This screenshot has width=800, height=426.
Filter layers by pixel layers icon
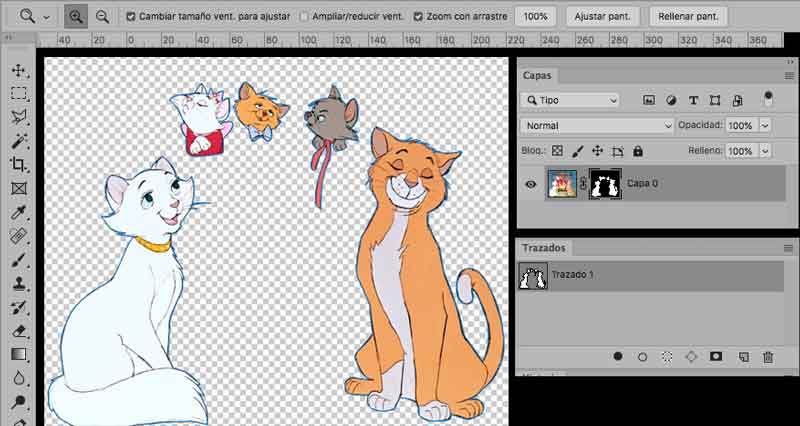click(x=649, y=101)
